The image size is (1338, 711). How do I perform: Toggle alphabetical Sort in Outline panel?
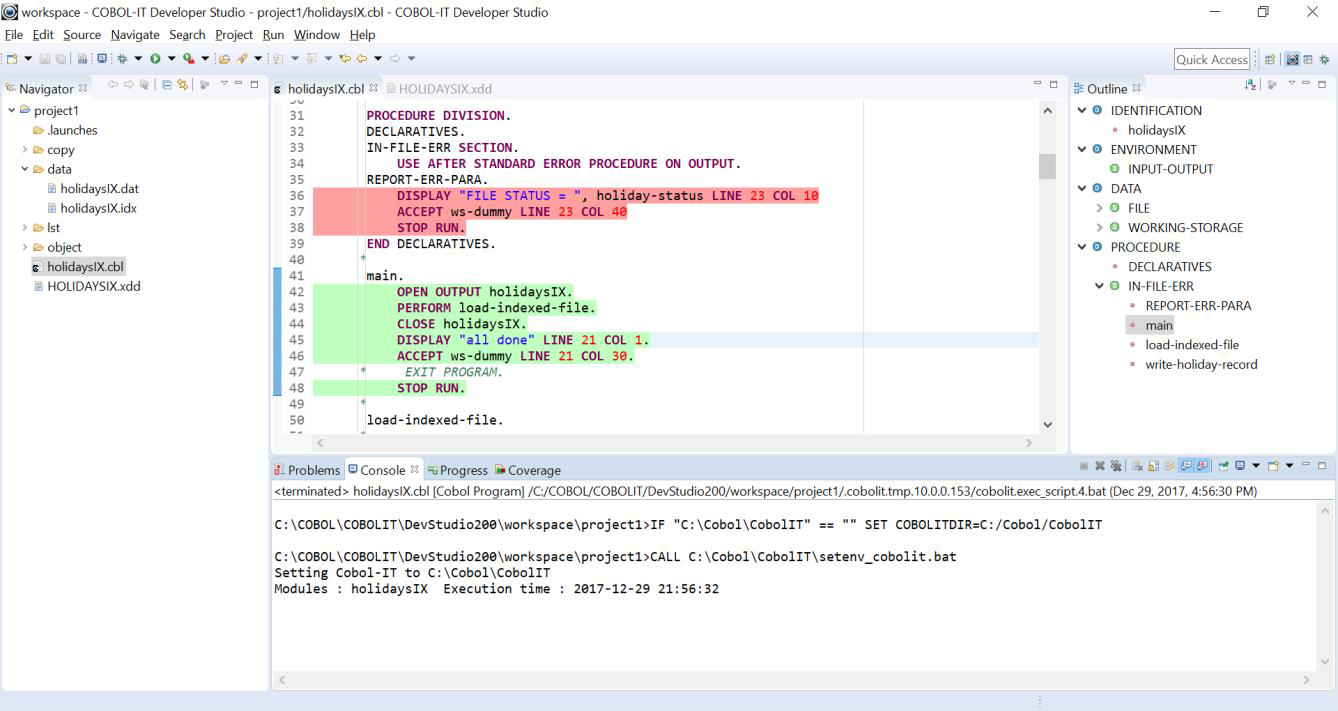[1251, 86]
